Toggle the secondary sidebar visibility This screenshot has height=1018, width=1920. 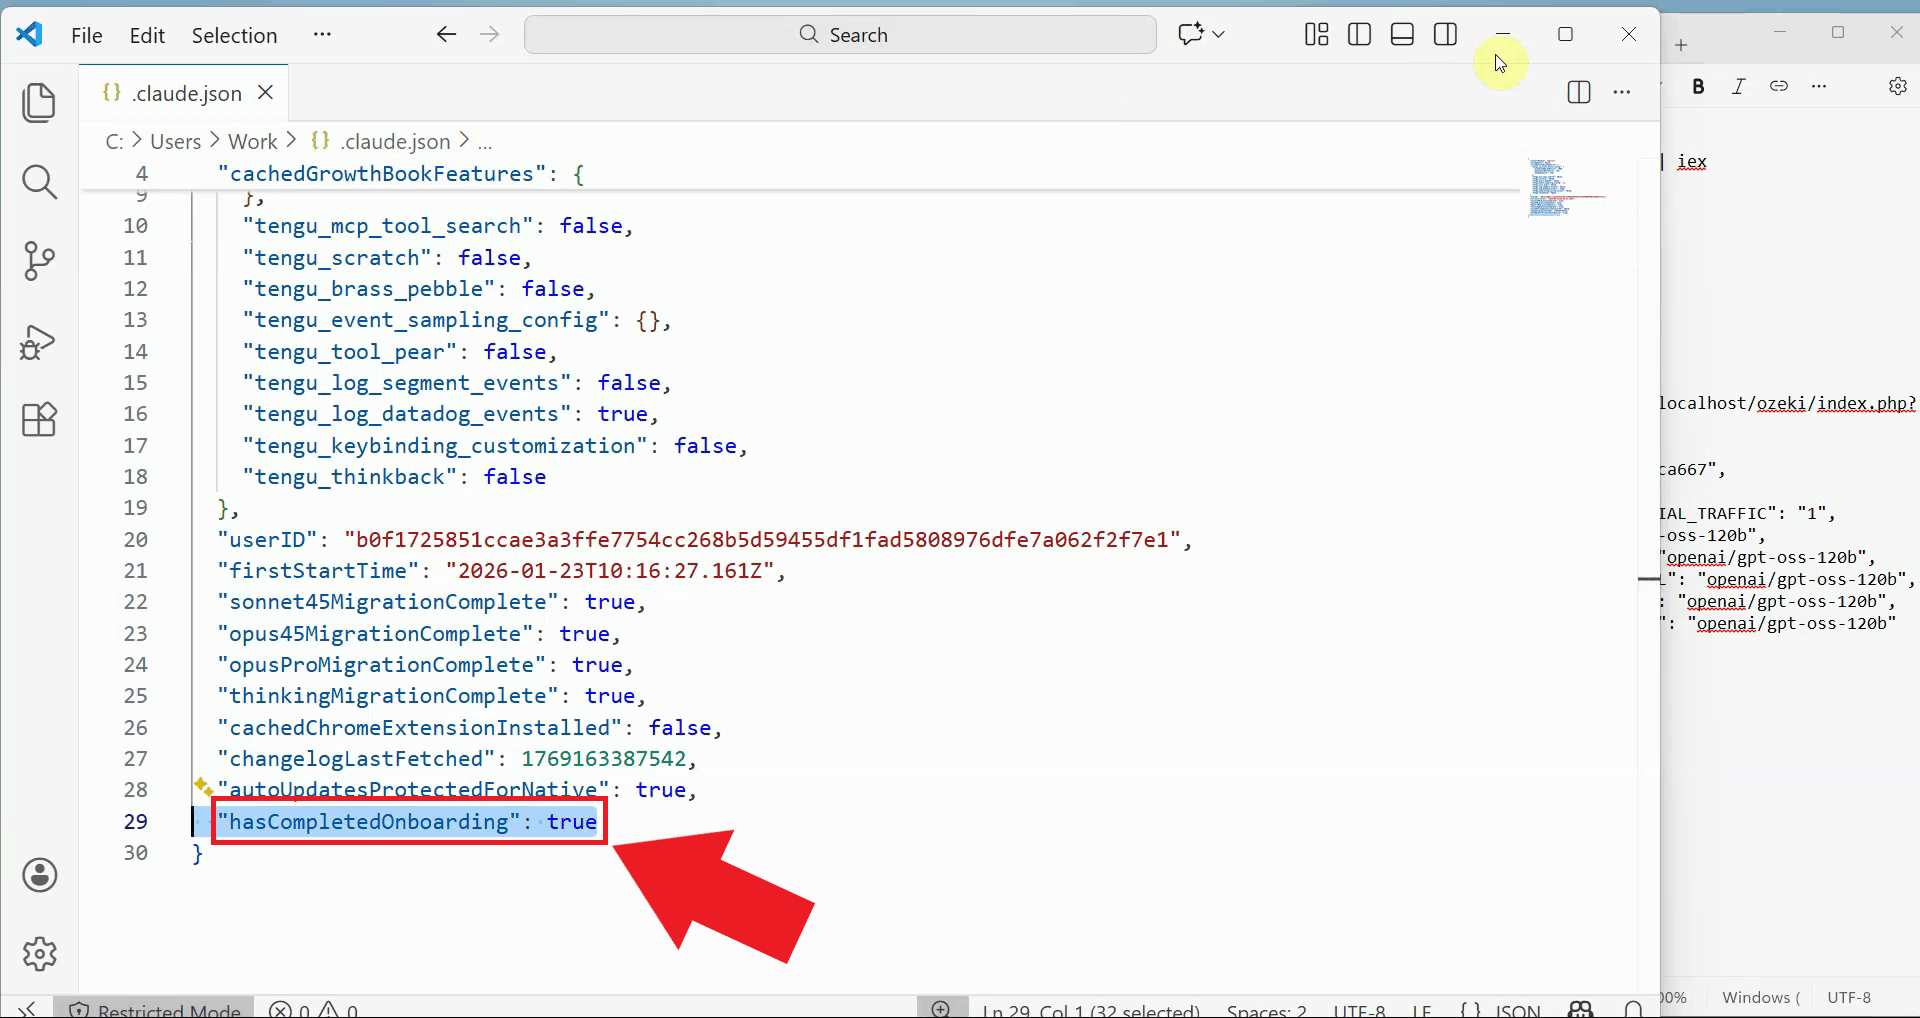coord(1445,33)
